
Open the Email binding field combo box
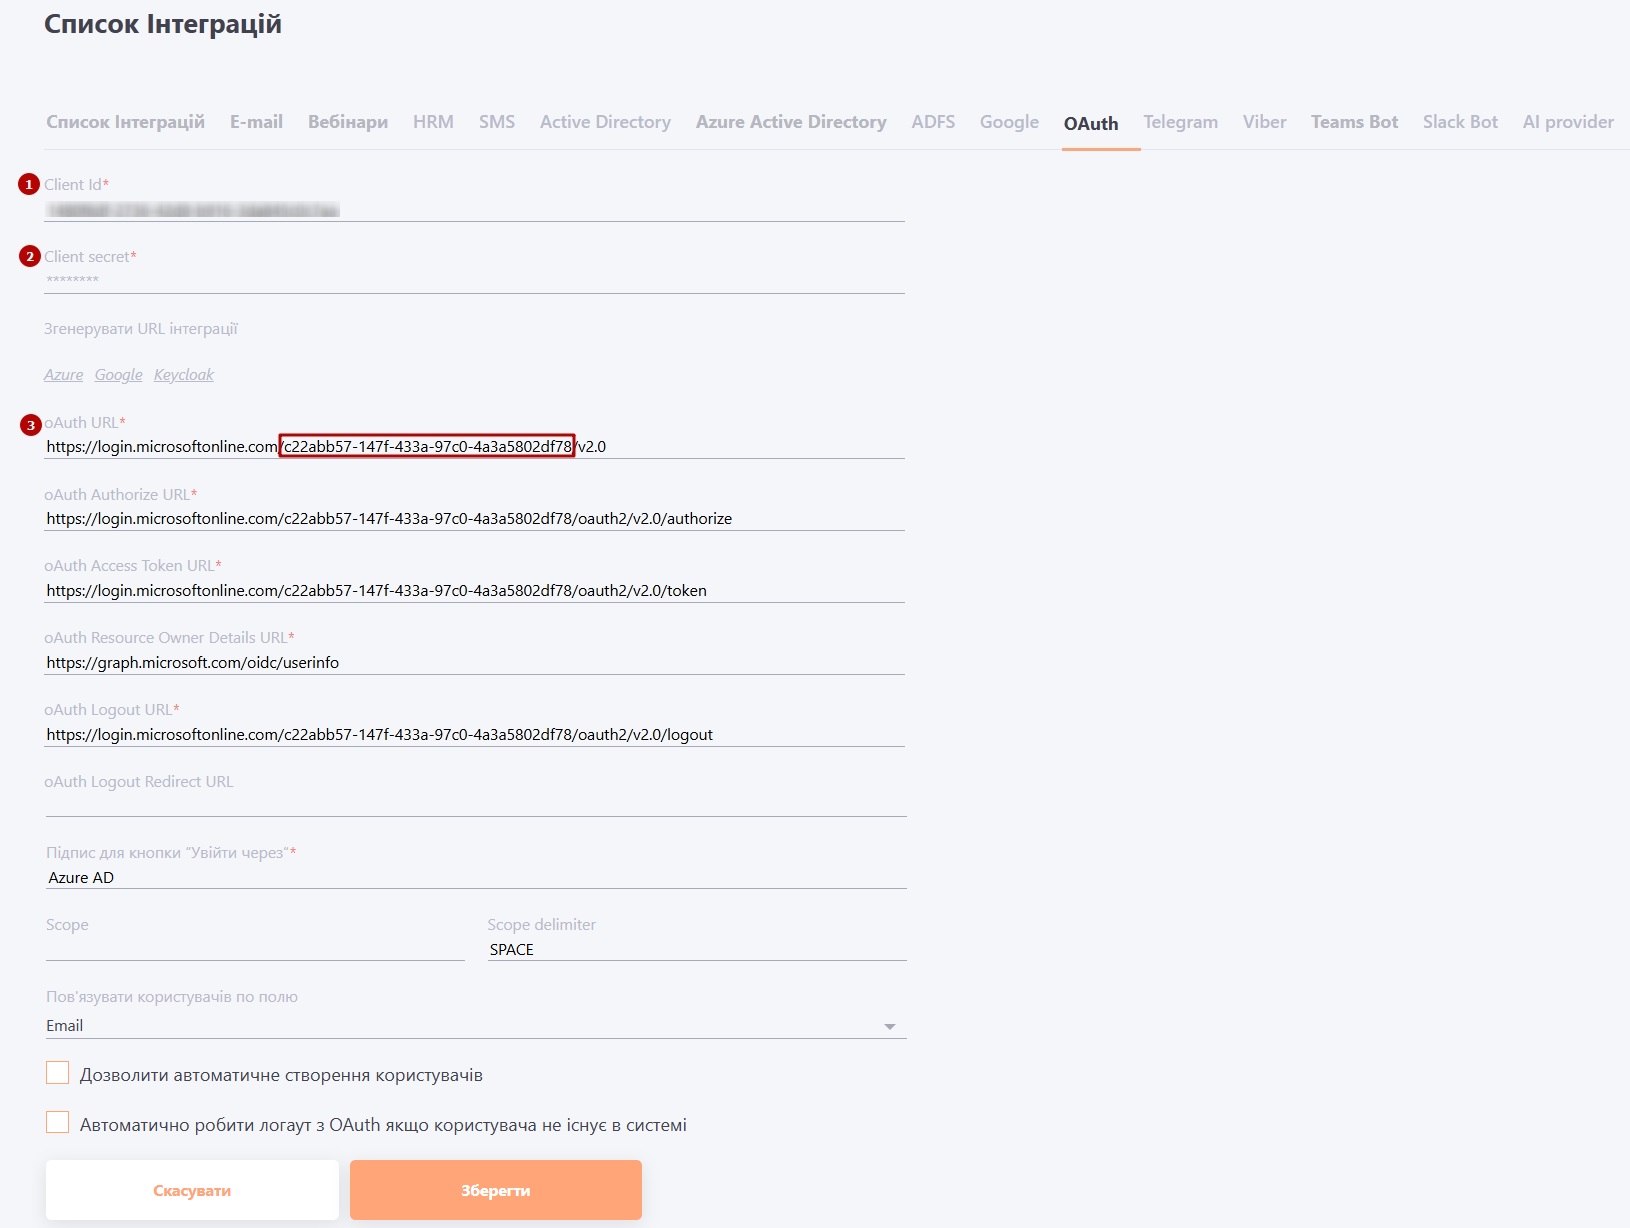click(460, 1026)
